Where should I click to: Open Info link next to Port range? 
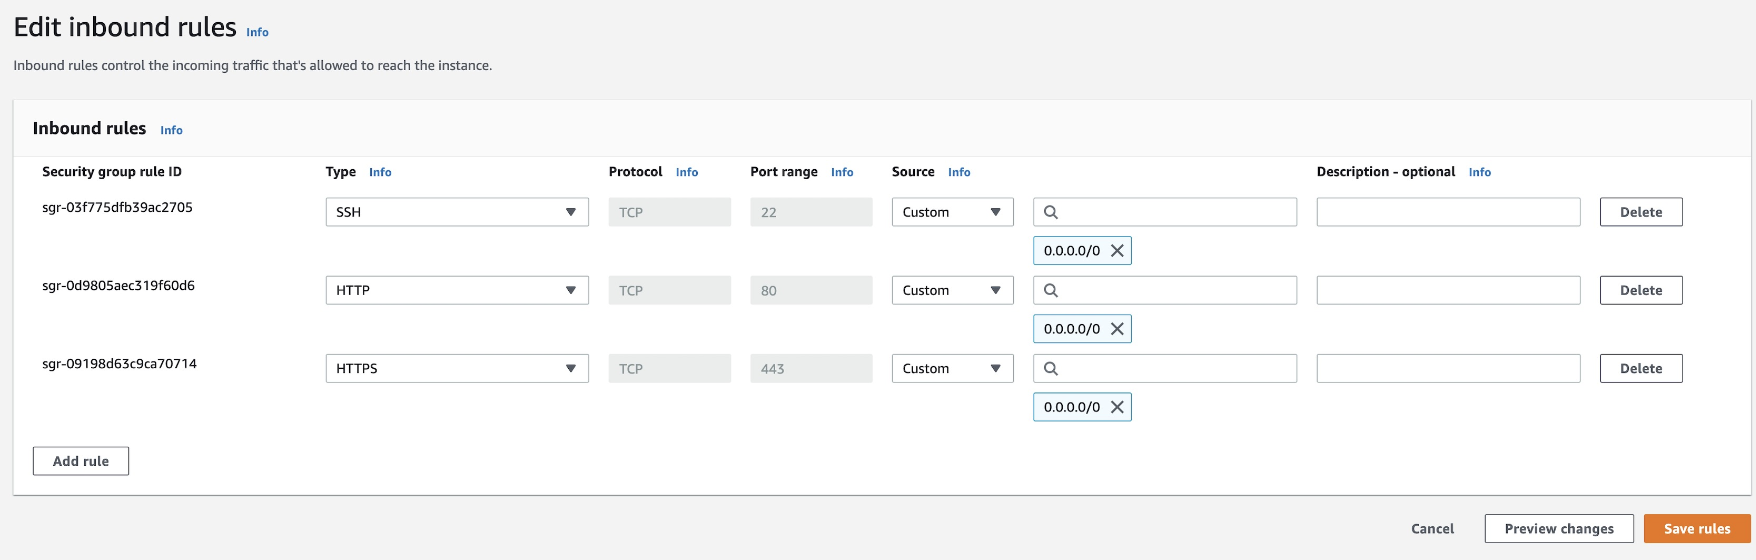842,172
